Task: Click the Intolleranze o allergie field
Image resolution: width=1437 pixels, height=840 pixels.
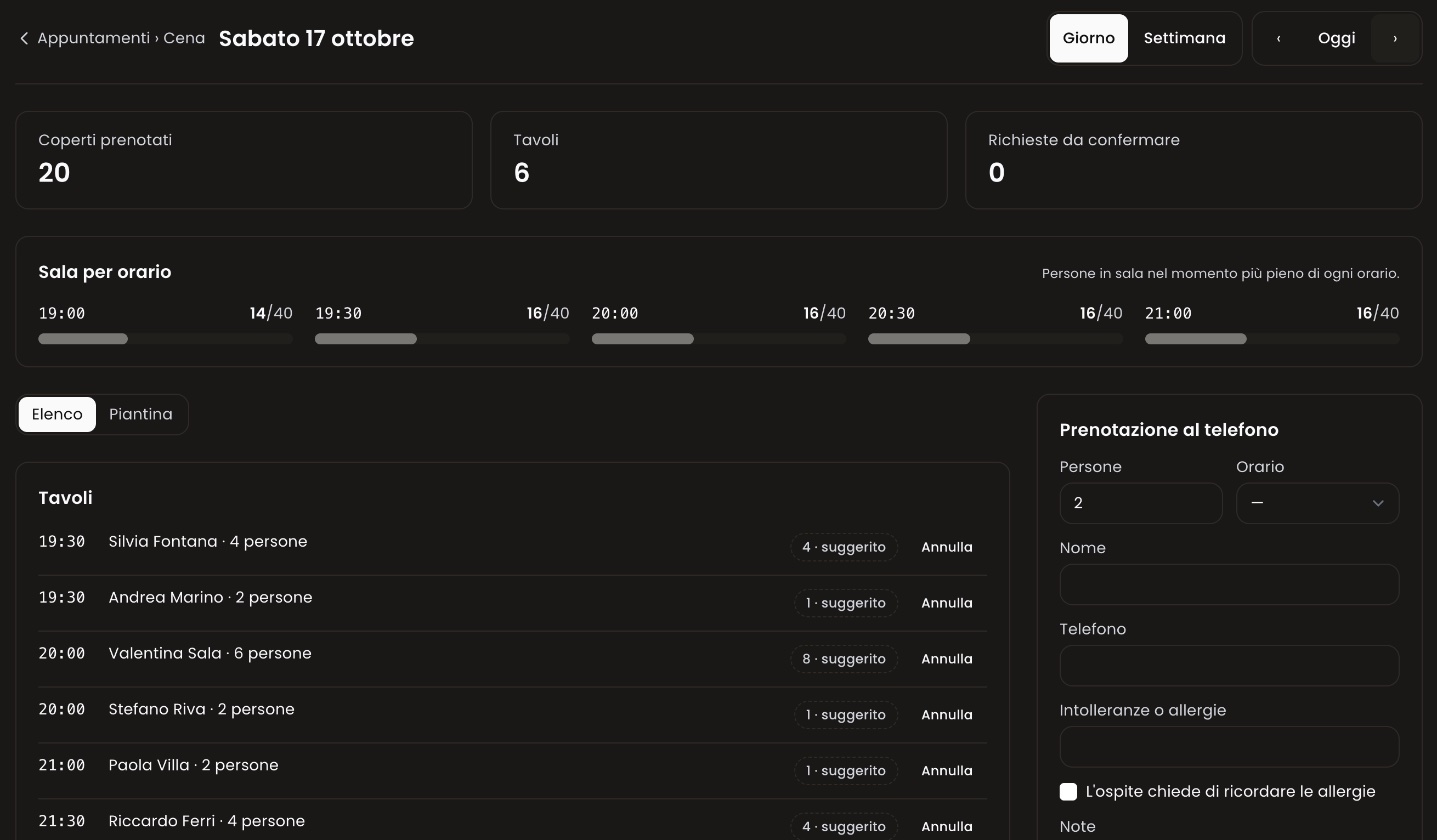Action: pos(1229,746)
